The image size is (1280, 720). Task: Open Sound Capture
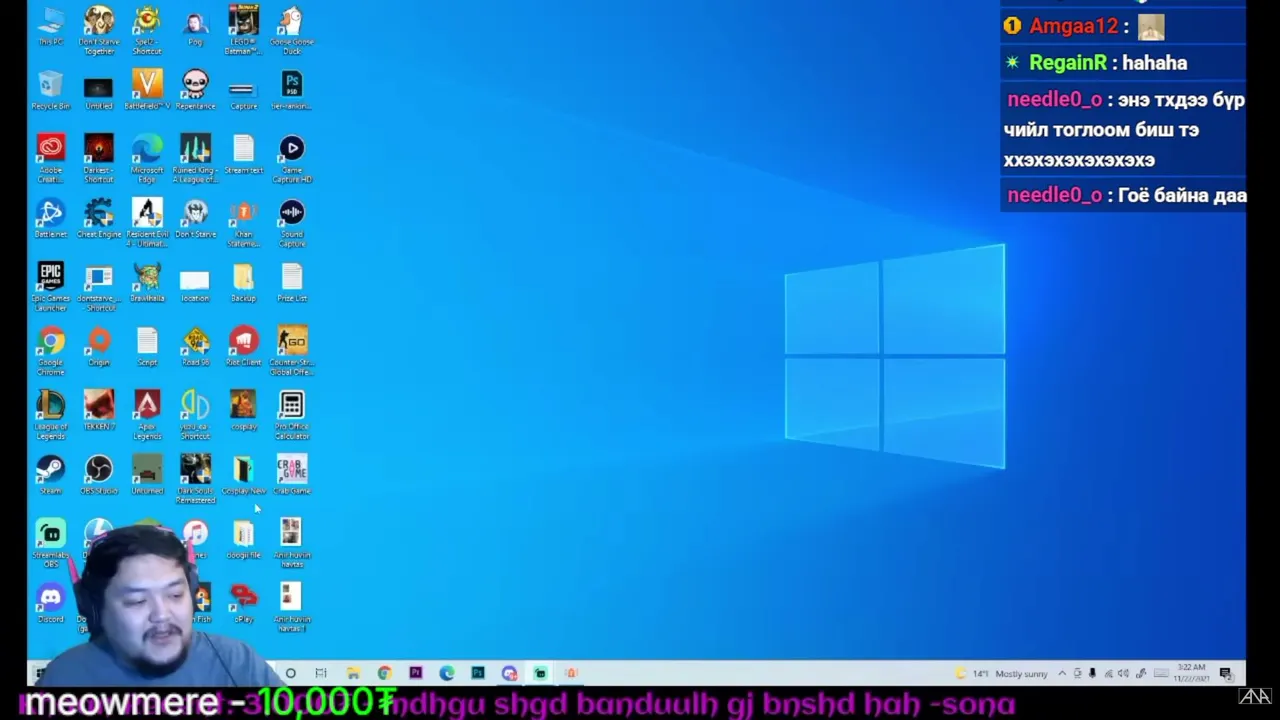pos(291,222)
